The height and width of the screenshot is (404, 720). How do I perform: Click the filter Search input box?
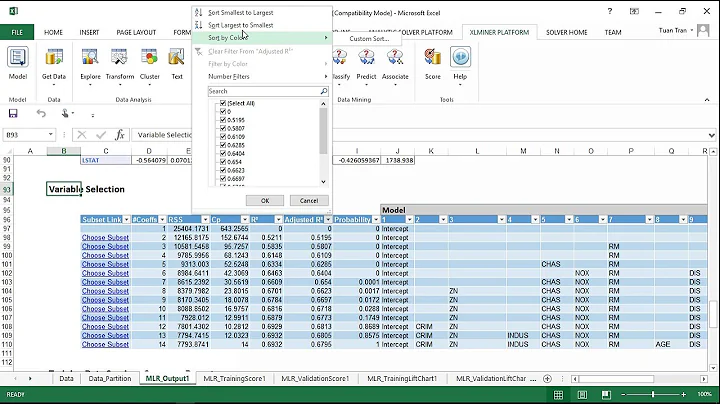click(264, 91)
